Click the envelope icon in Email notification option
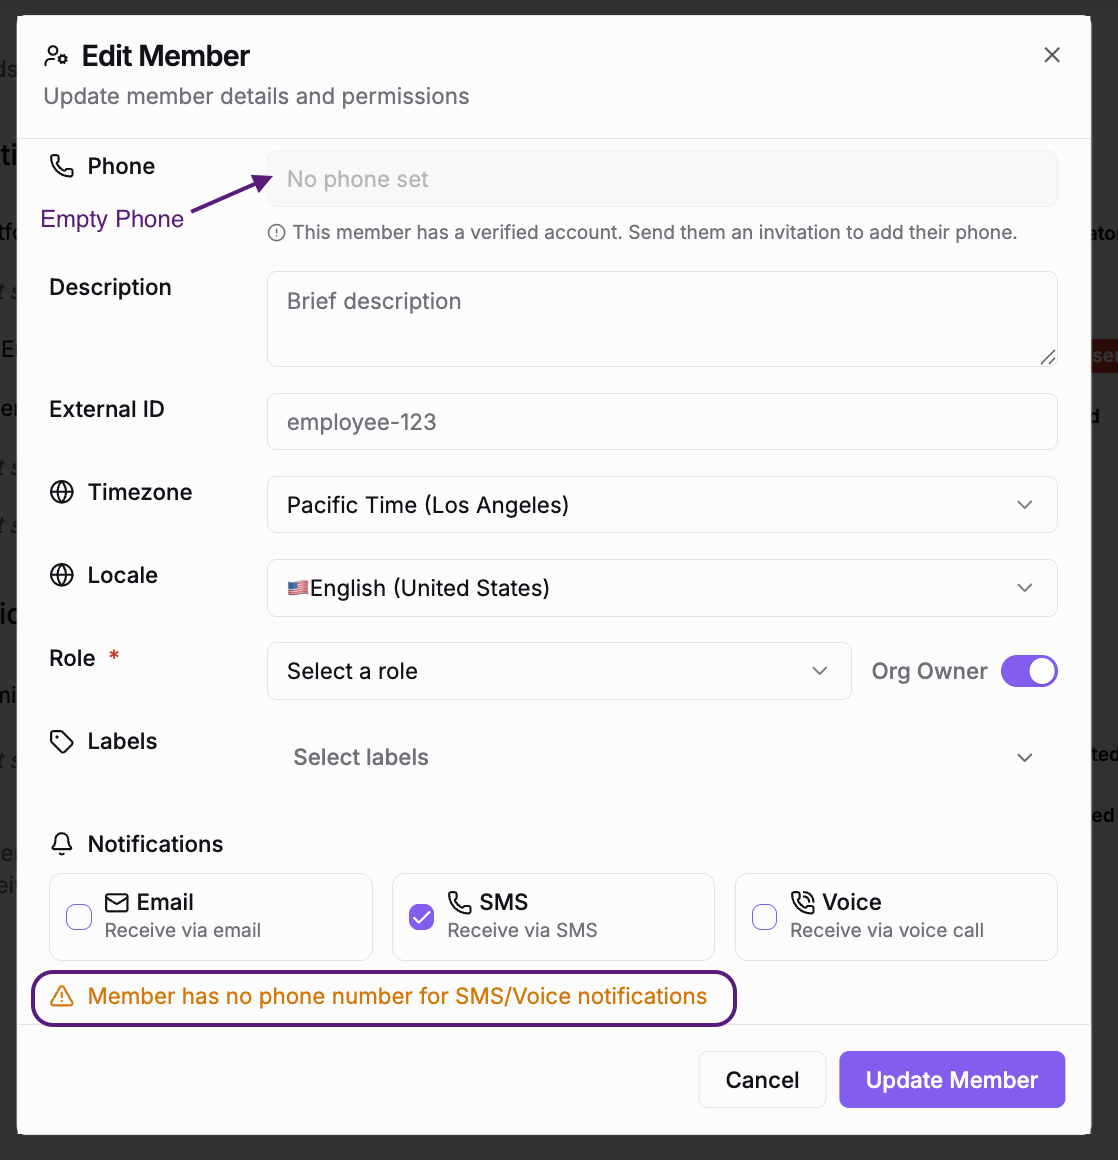 click(116, 901)
